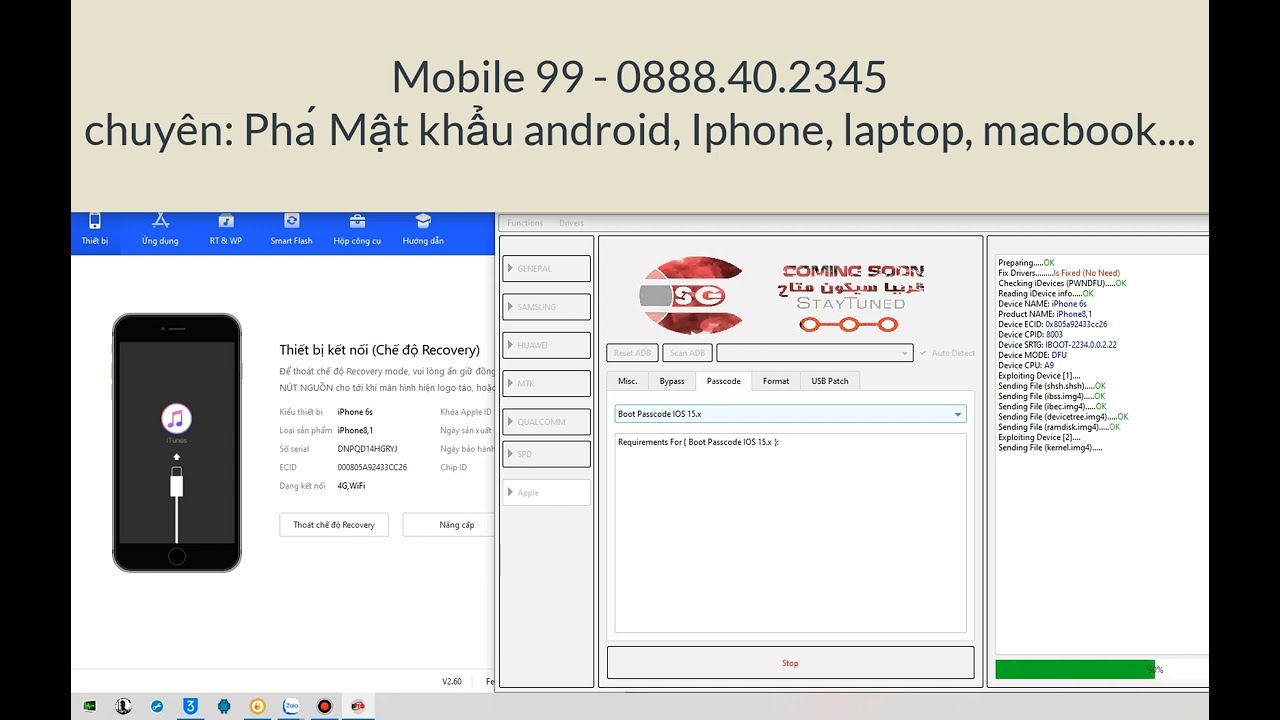Click the 'iPhone 6s' device type value
Image resolution: width=1280 pixels, height=720 pixels.
coord(355,412)
